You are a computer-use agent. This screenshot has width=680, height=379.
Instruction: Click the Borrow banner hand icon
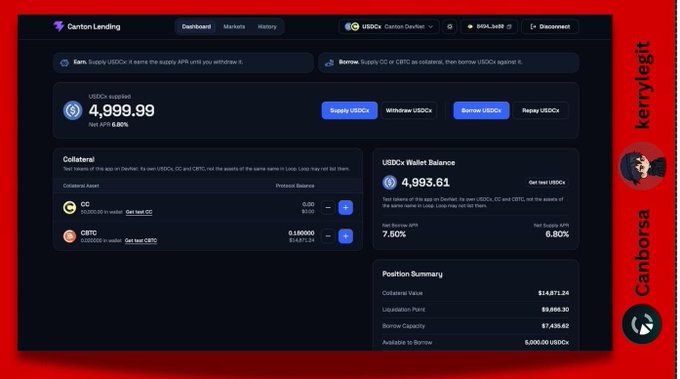click(330, 62)
